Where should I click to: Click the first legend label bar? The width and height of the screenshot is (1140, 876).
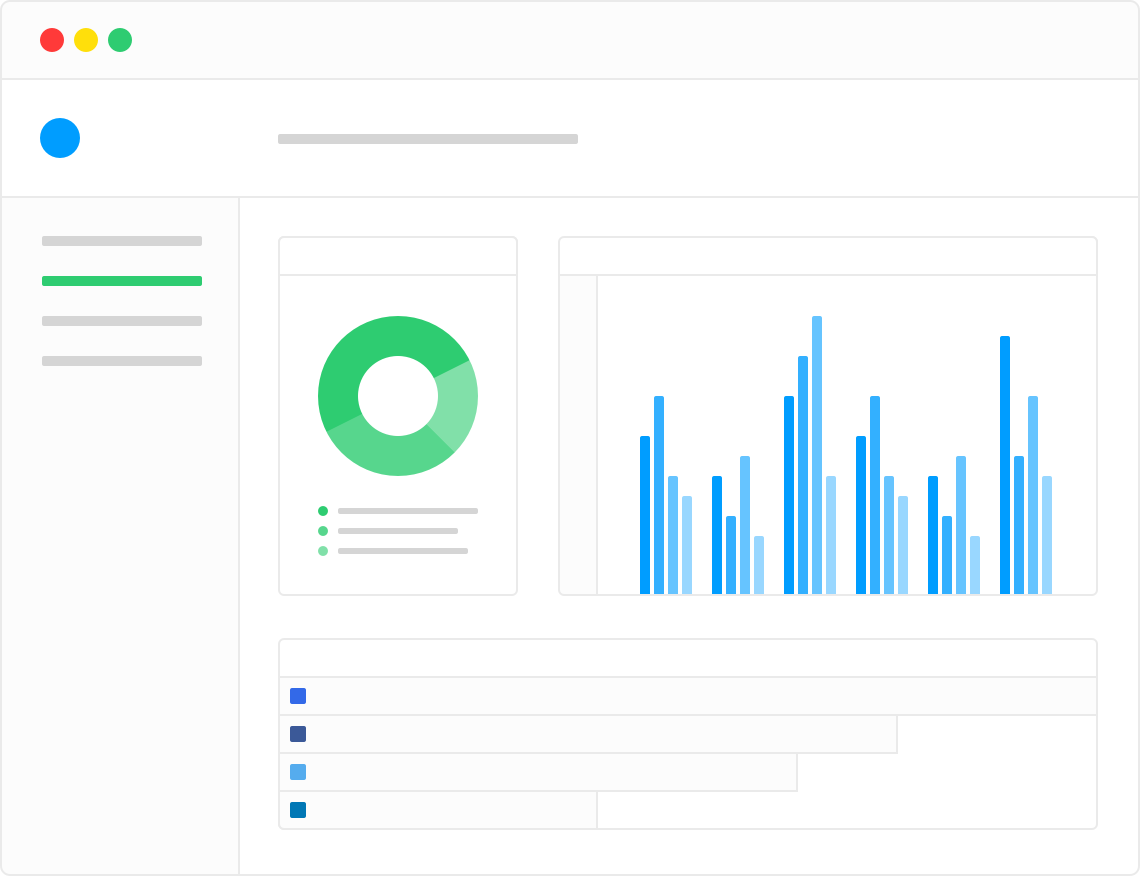(x=408, y=511)
